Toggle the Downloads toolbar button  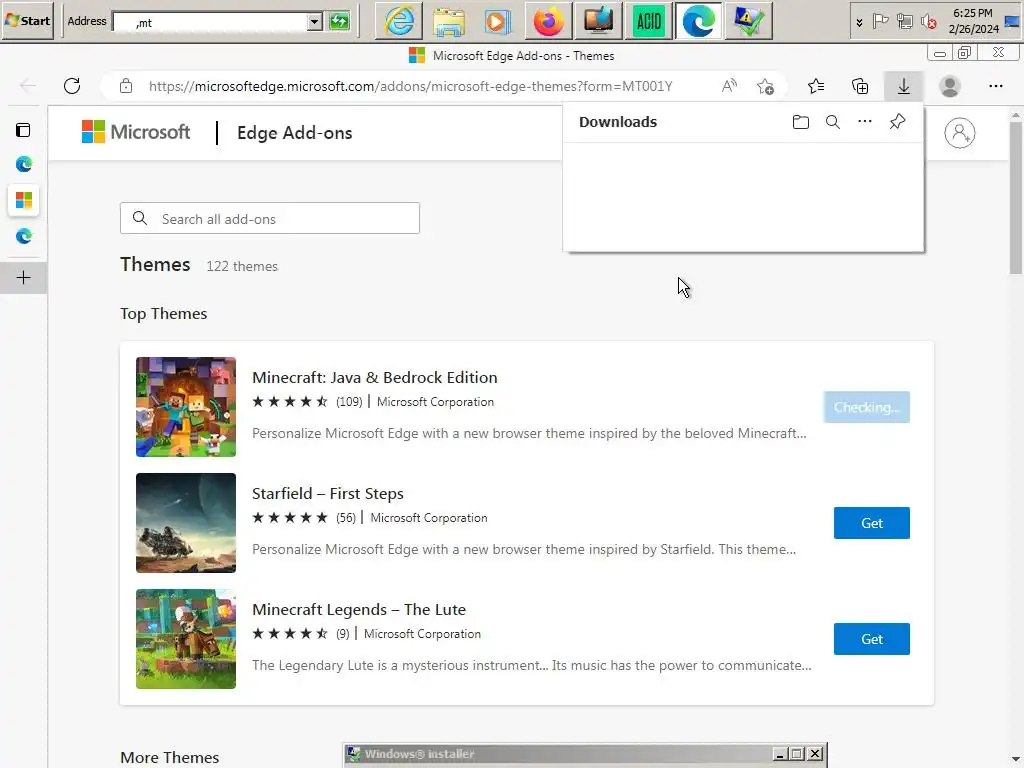904,86
